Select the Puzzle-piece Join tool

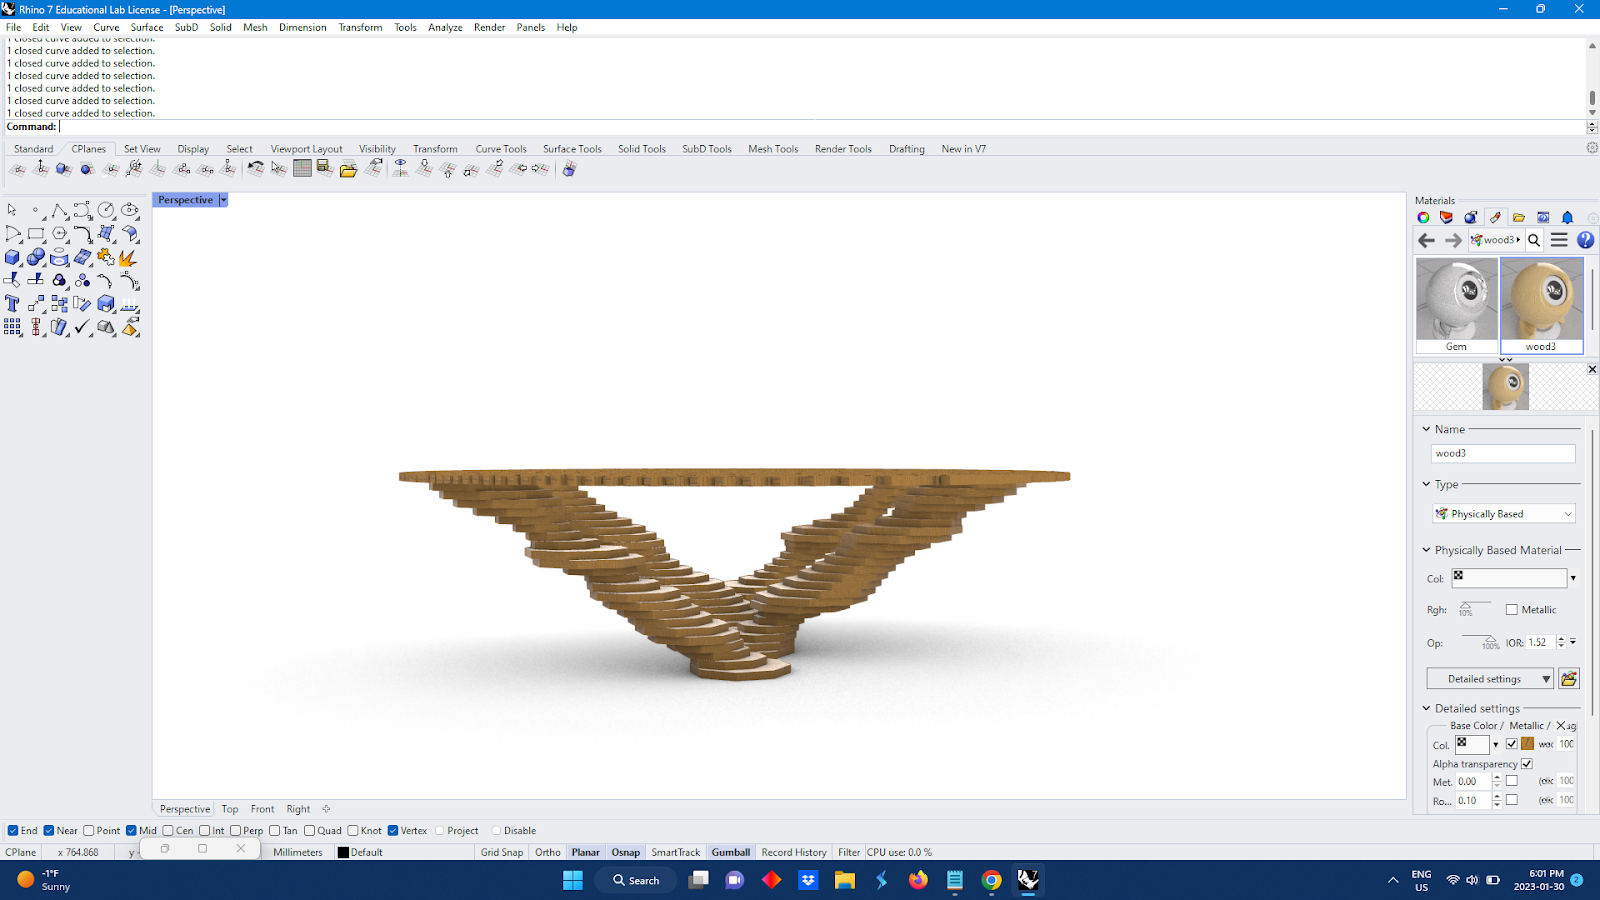click(106, 258)
